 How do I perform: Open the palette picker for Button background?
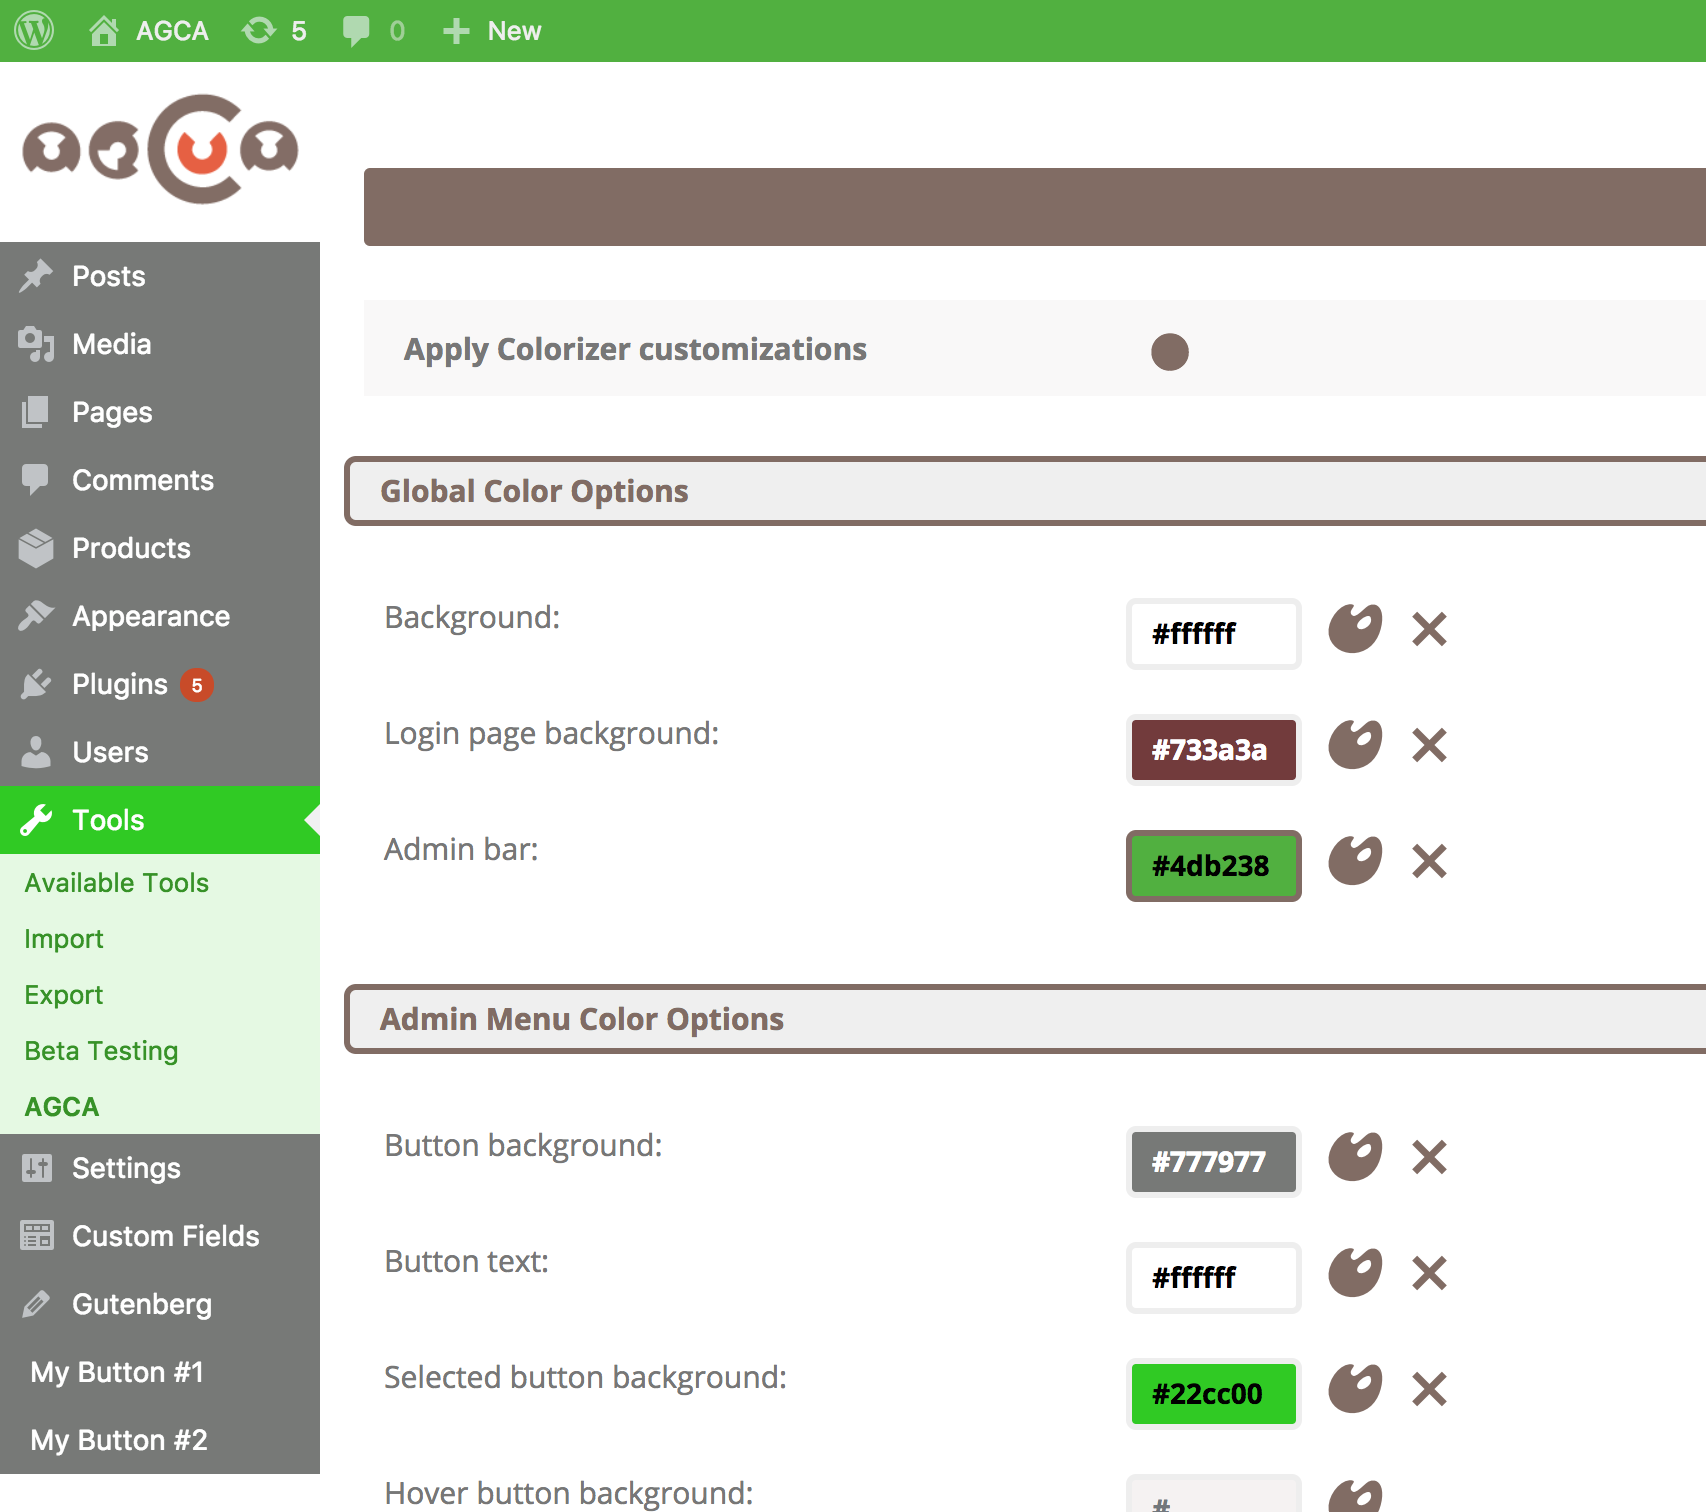coord(1356,1157)
